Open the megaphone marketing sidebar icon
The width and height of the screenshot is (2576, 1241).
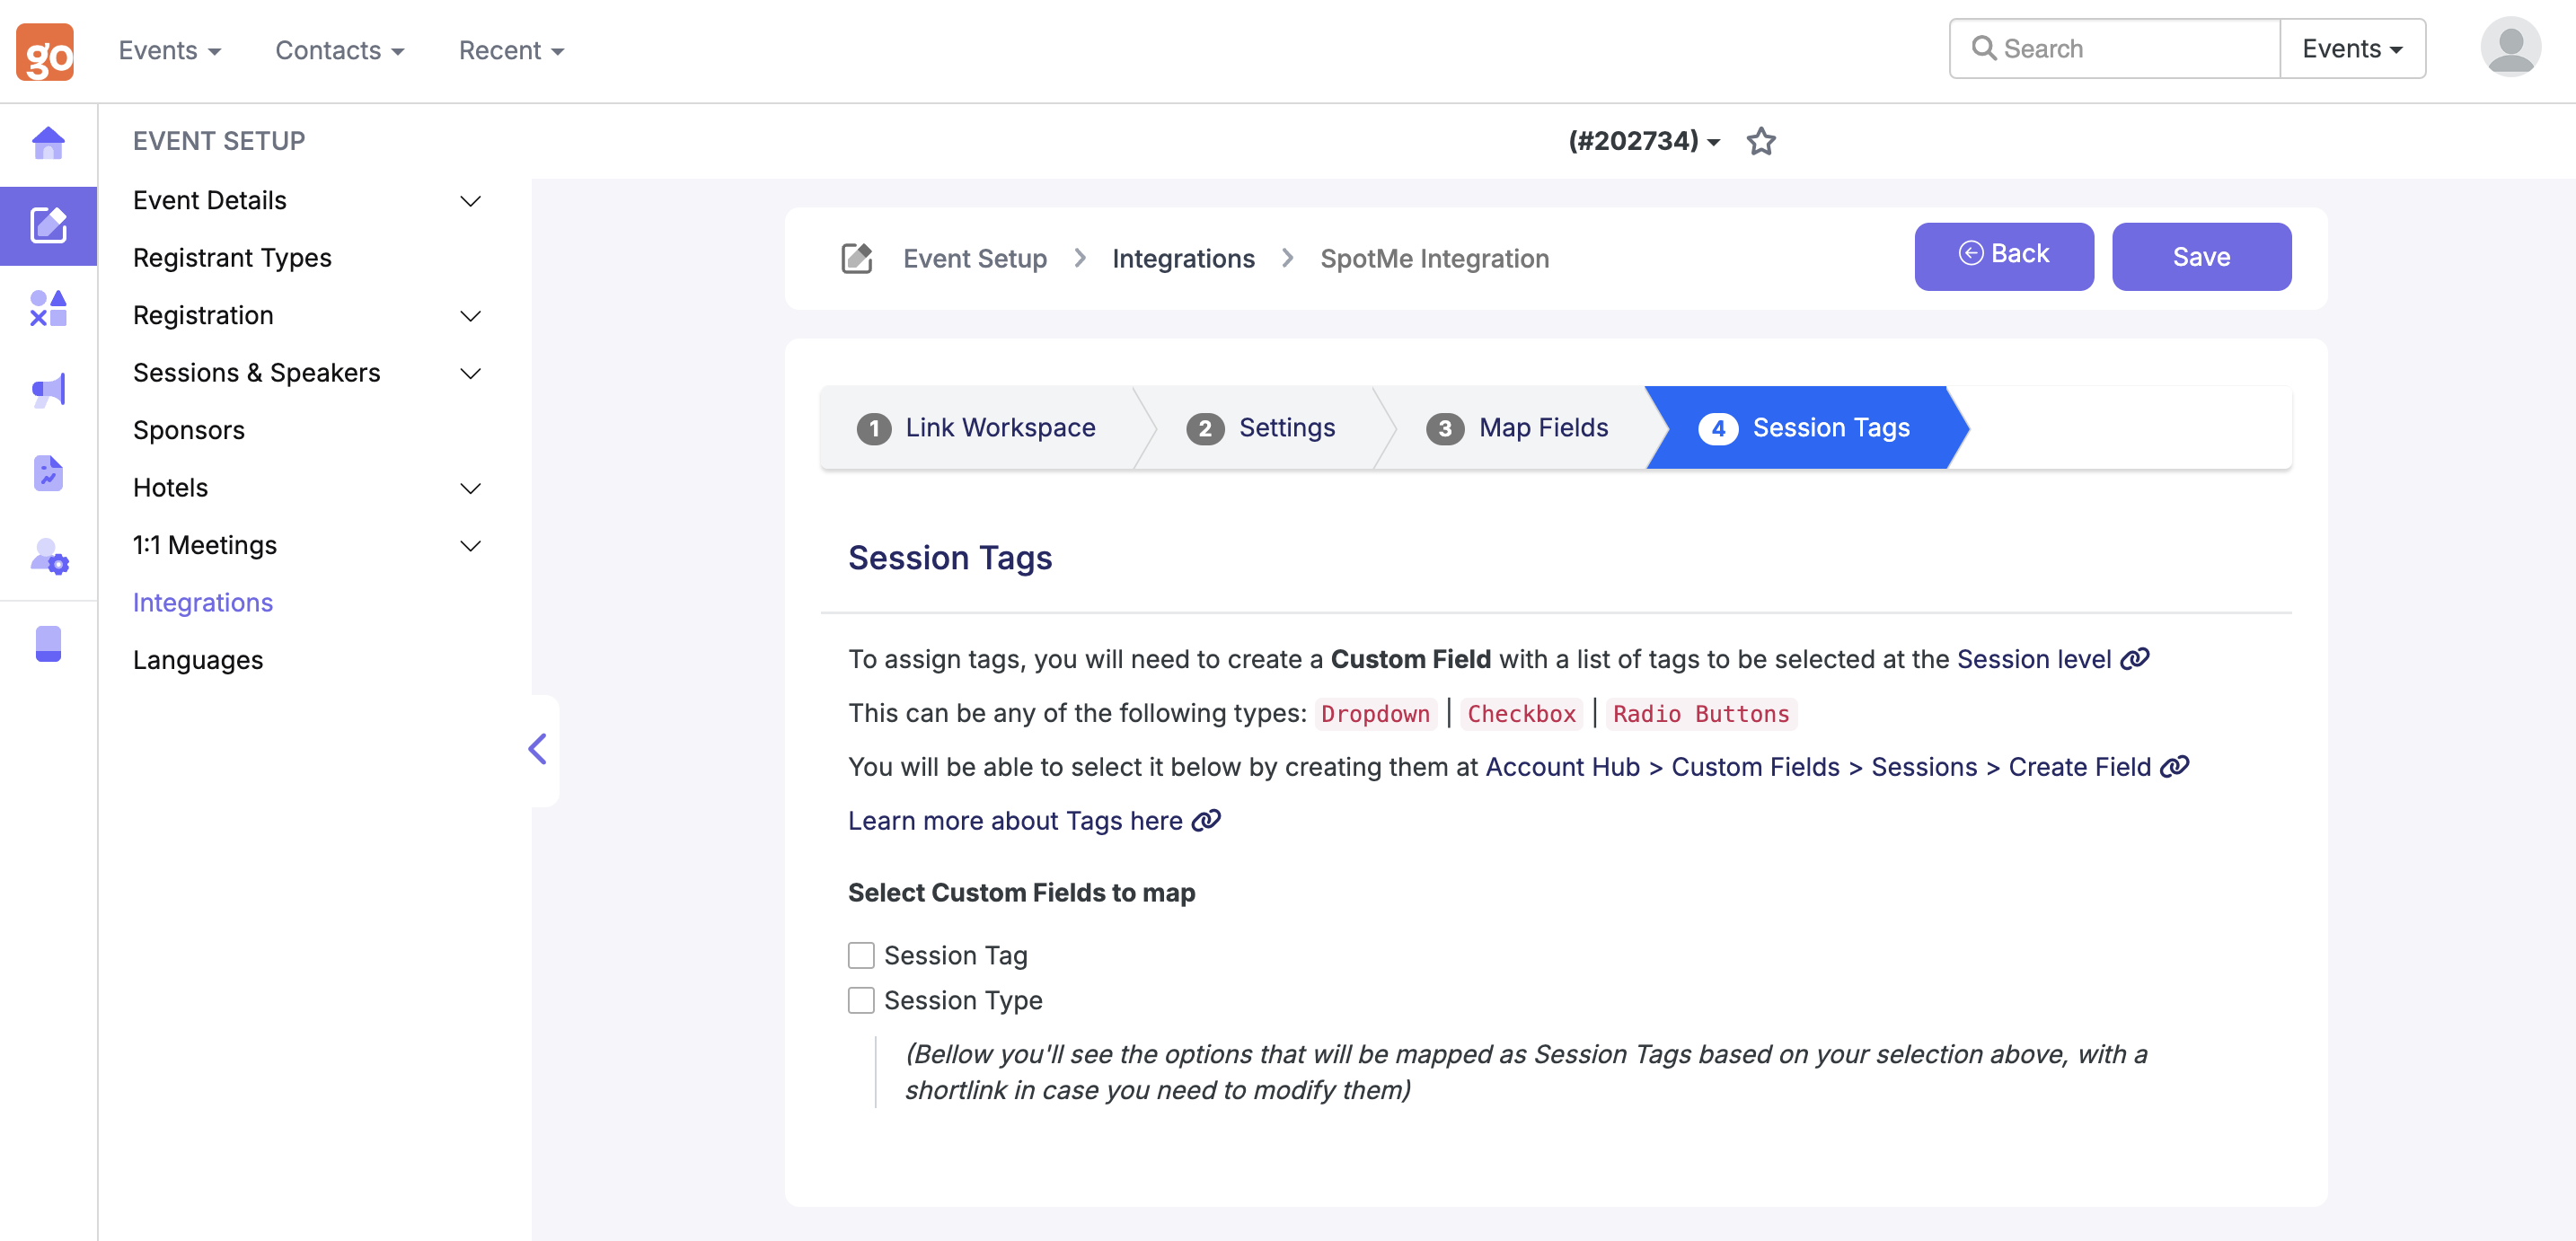pos(48,390)
